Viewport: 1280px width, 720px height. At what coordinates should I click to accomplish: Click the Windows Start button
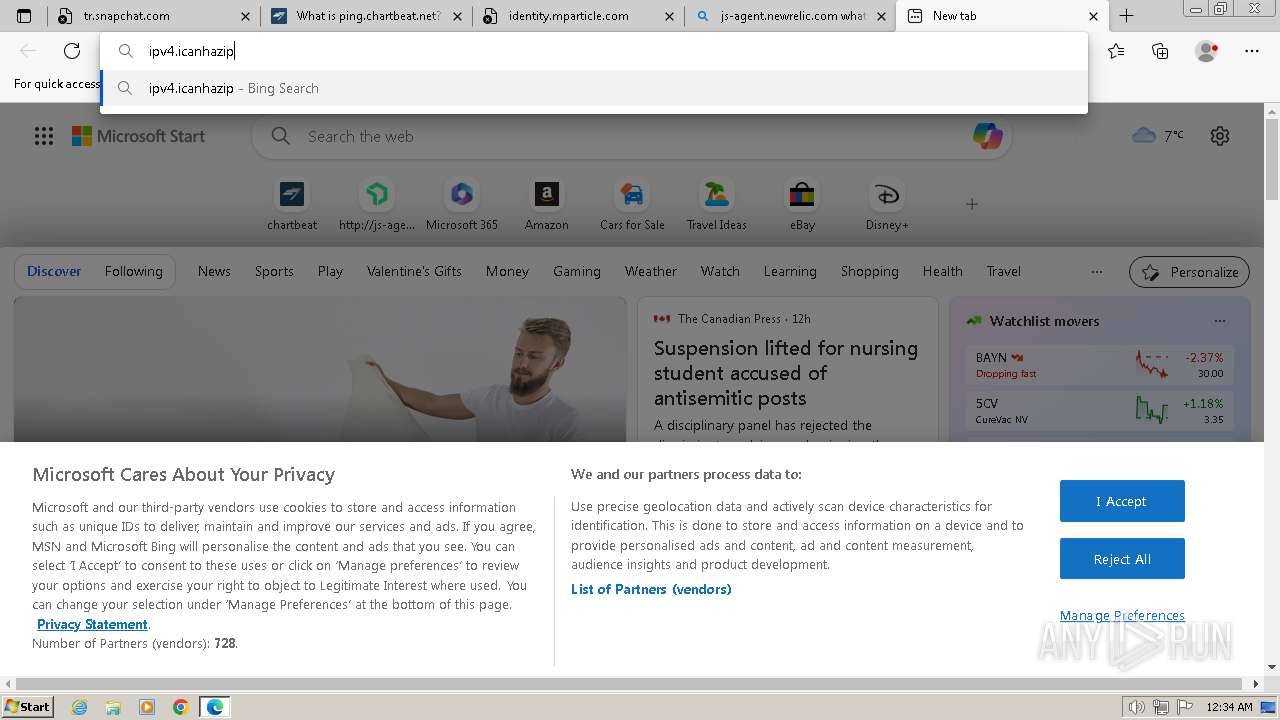(x=27, y=707)
